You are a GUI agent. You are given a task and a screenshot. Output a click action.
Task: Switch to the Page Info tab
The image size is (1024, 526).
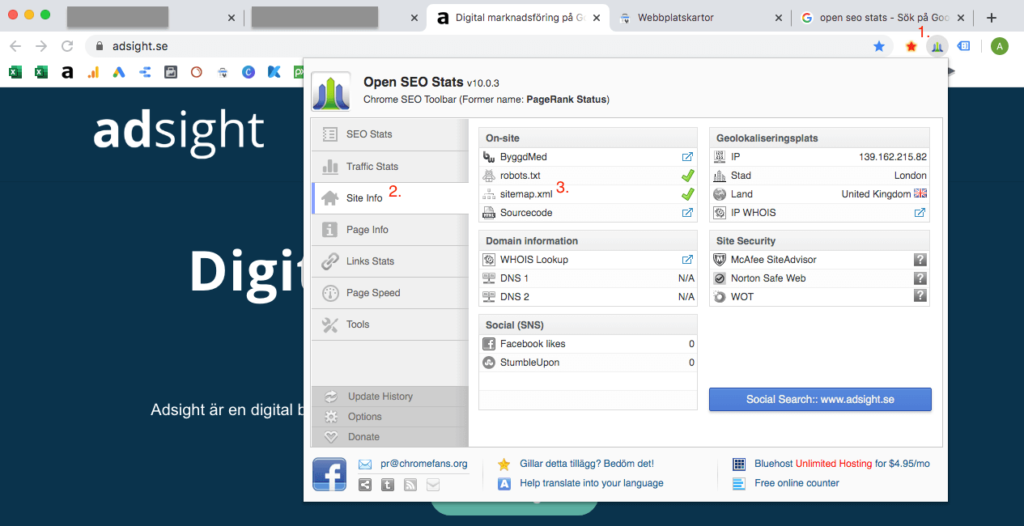pyautogui.click(x=390, y=230)
